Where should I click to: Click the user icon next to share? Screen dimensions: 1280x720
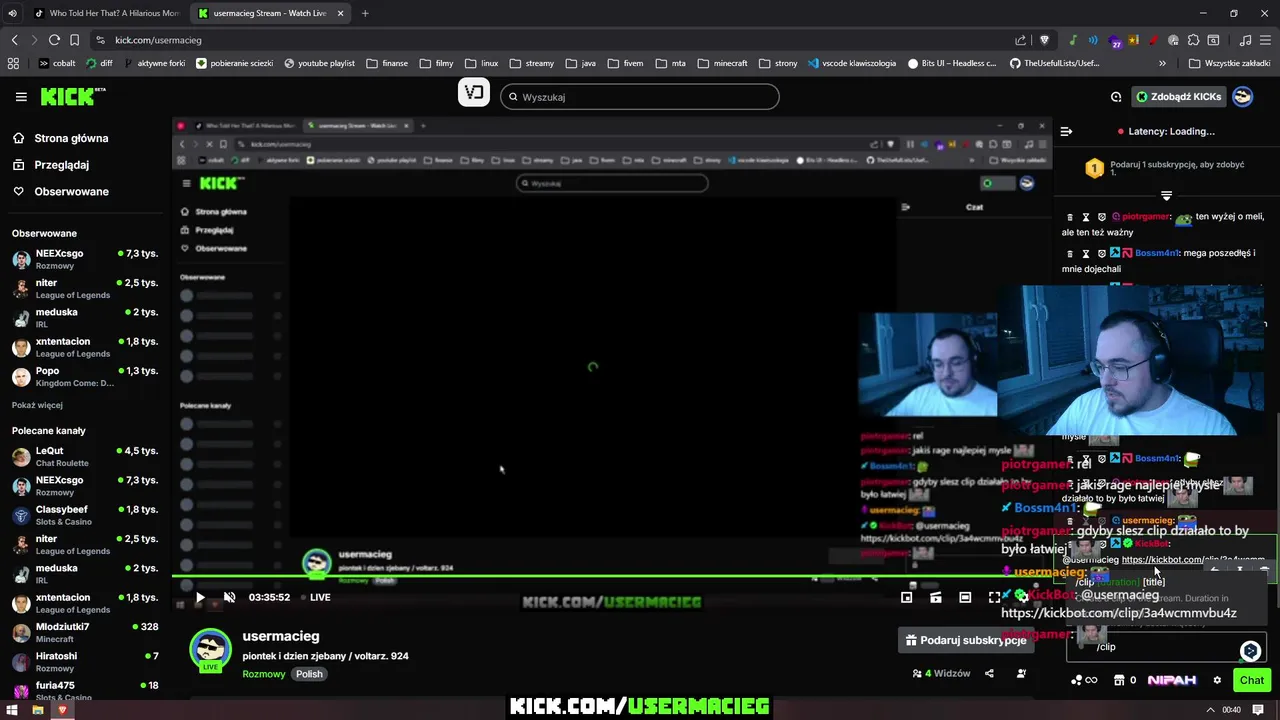[x=1021, y=674]
